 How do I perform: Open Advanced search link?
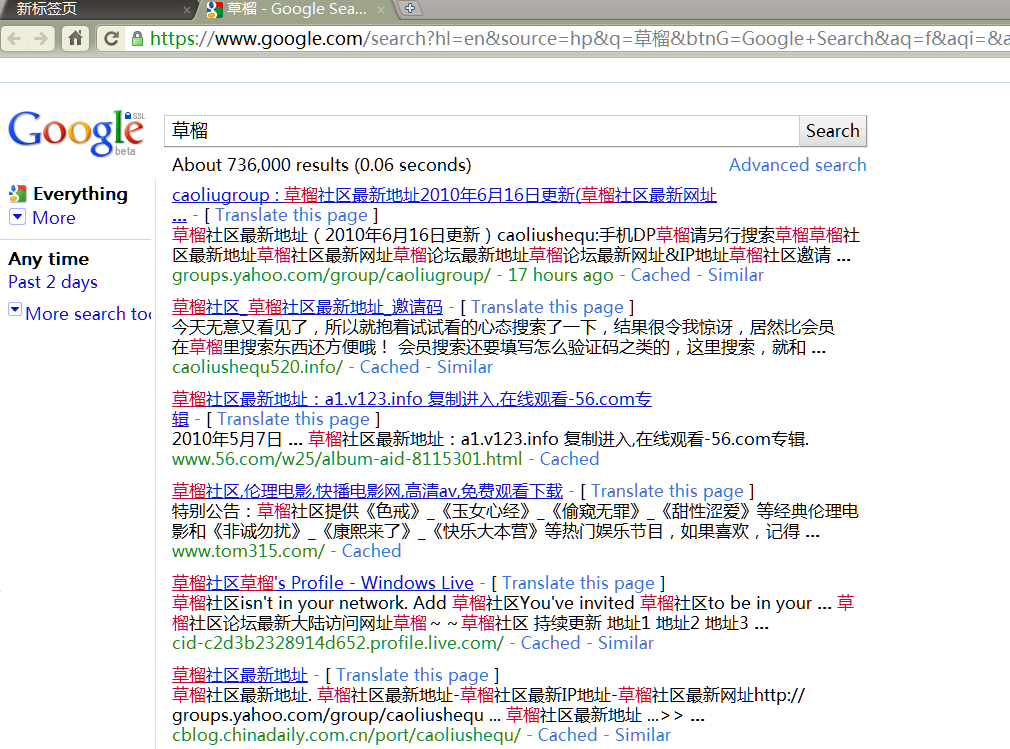[x=797, y=165]
